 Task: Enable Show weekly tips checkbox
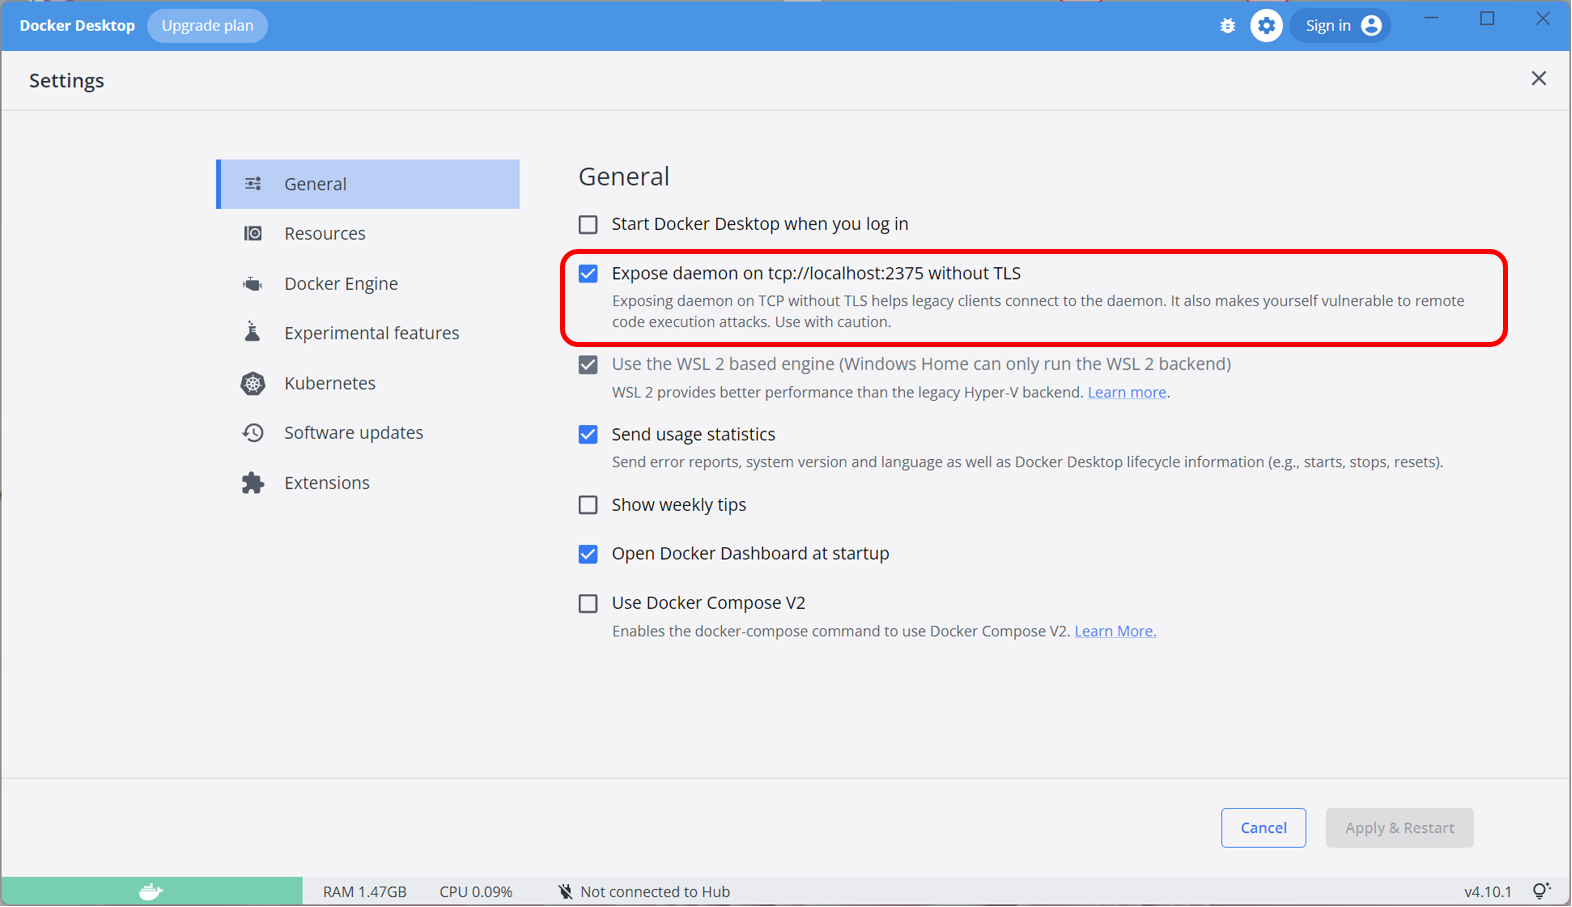(x=588, y=505)
